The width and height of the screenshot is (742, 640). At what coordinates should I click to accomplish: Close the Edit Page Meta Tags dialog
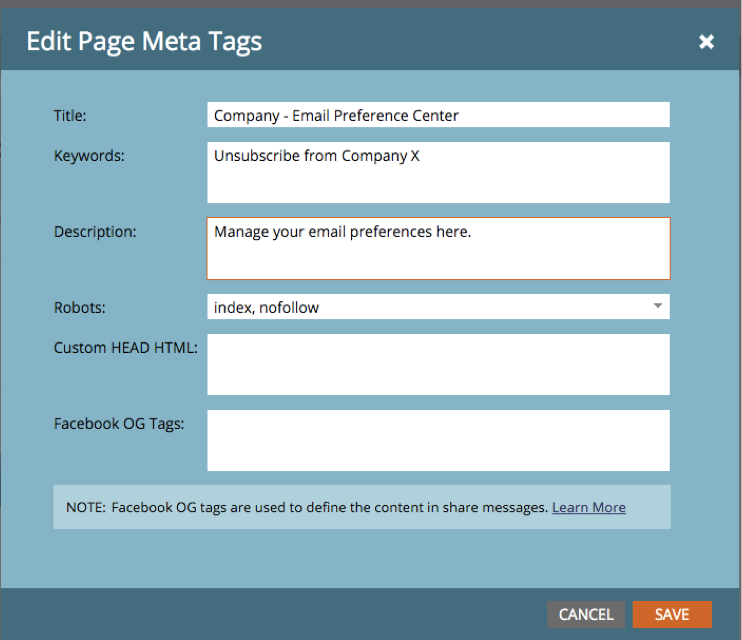706,41
